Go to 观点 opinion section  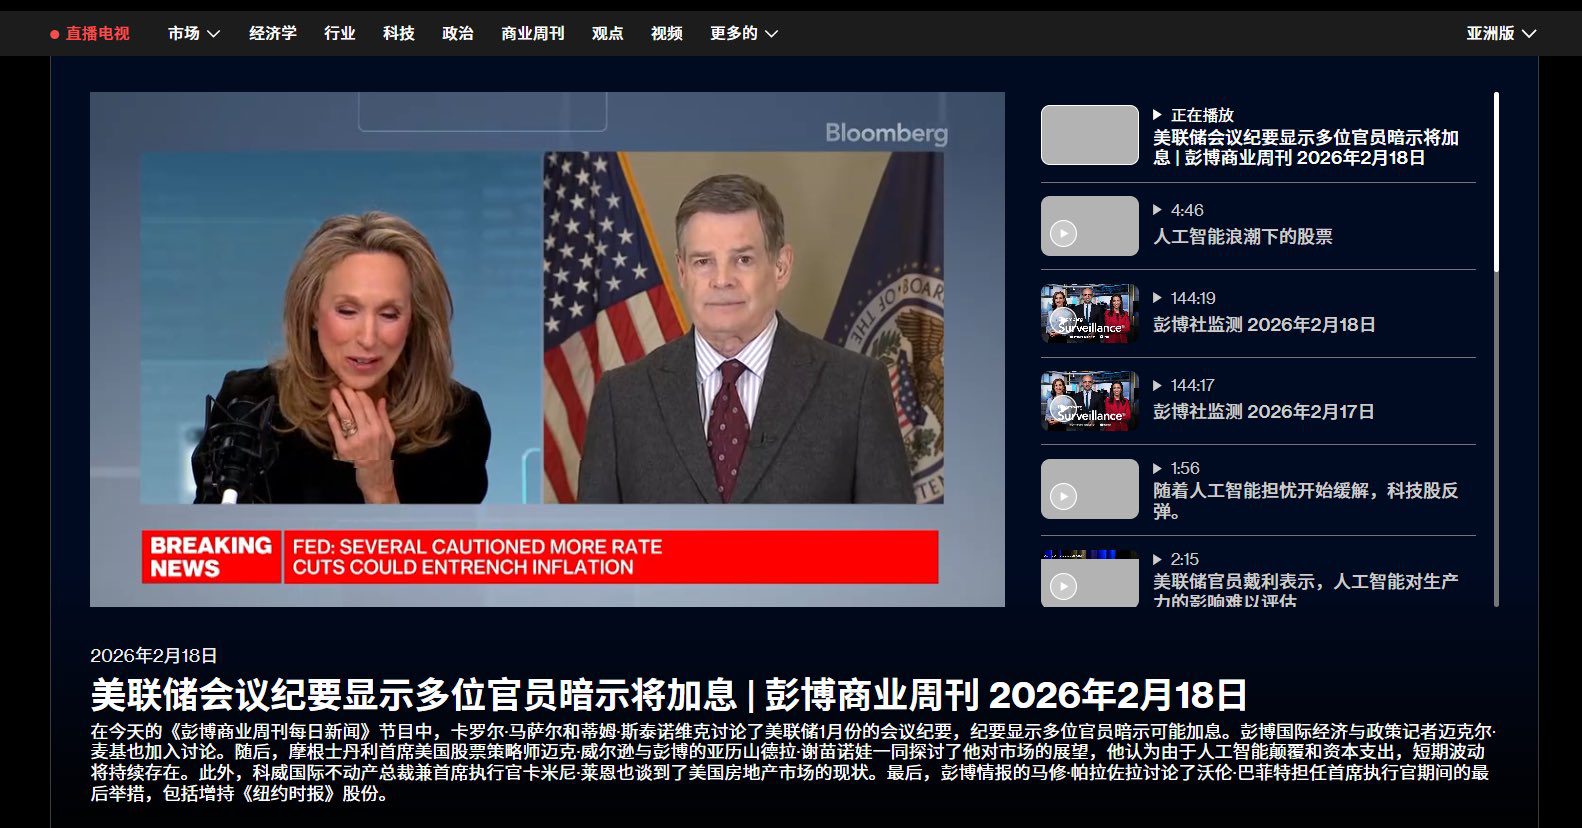tap(608, 34)
